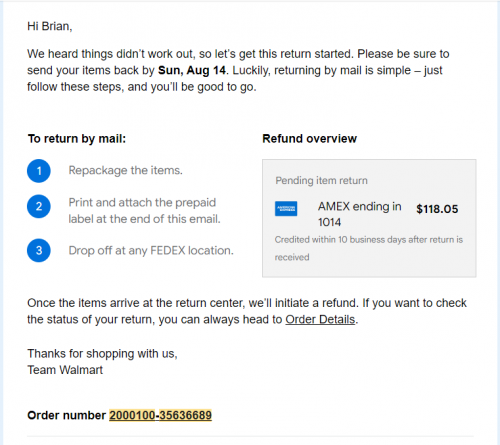
Task: Click the Thanks for shopping with us line
Action: coord(102,353)
